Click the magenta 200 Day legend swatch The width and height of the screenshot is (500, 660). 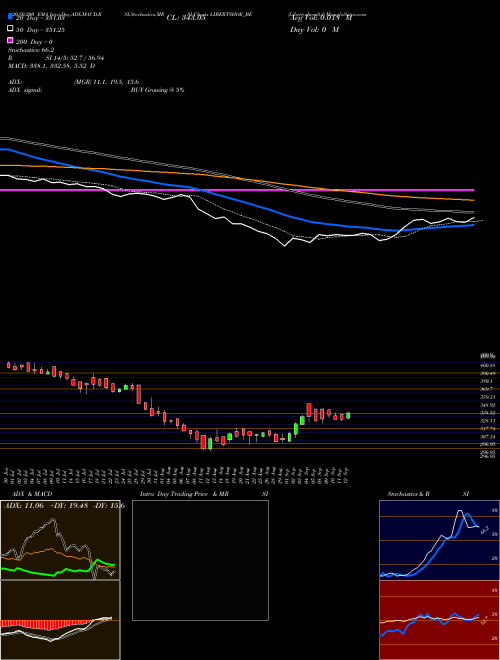(x=10, y=41)
